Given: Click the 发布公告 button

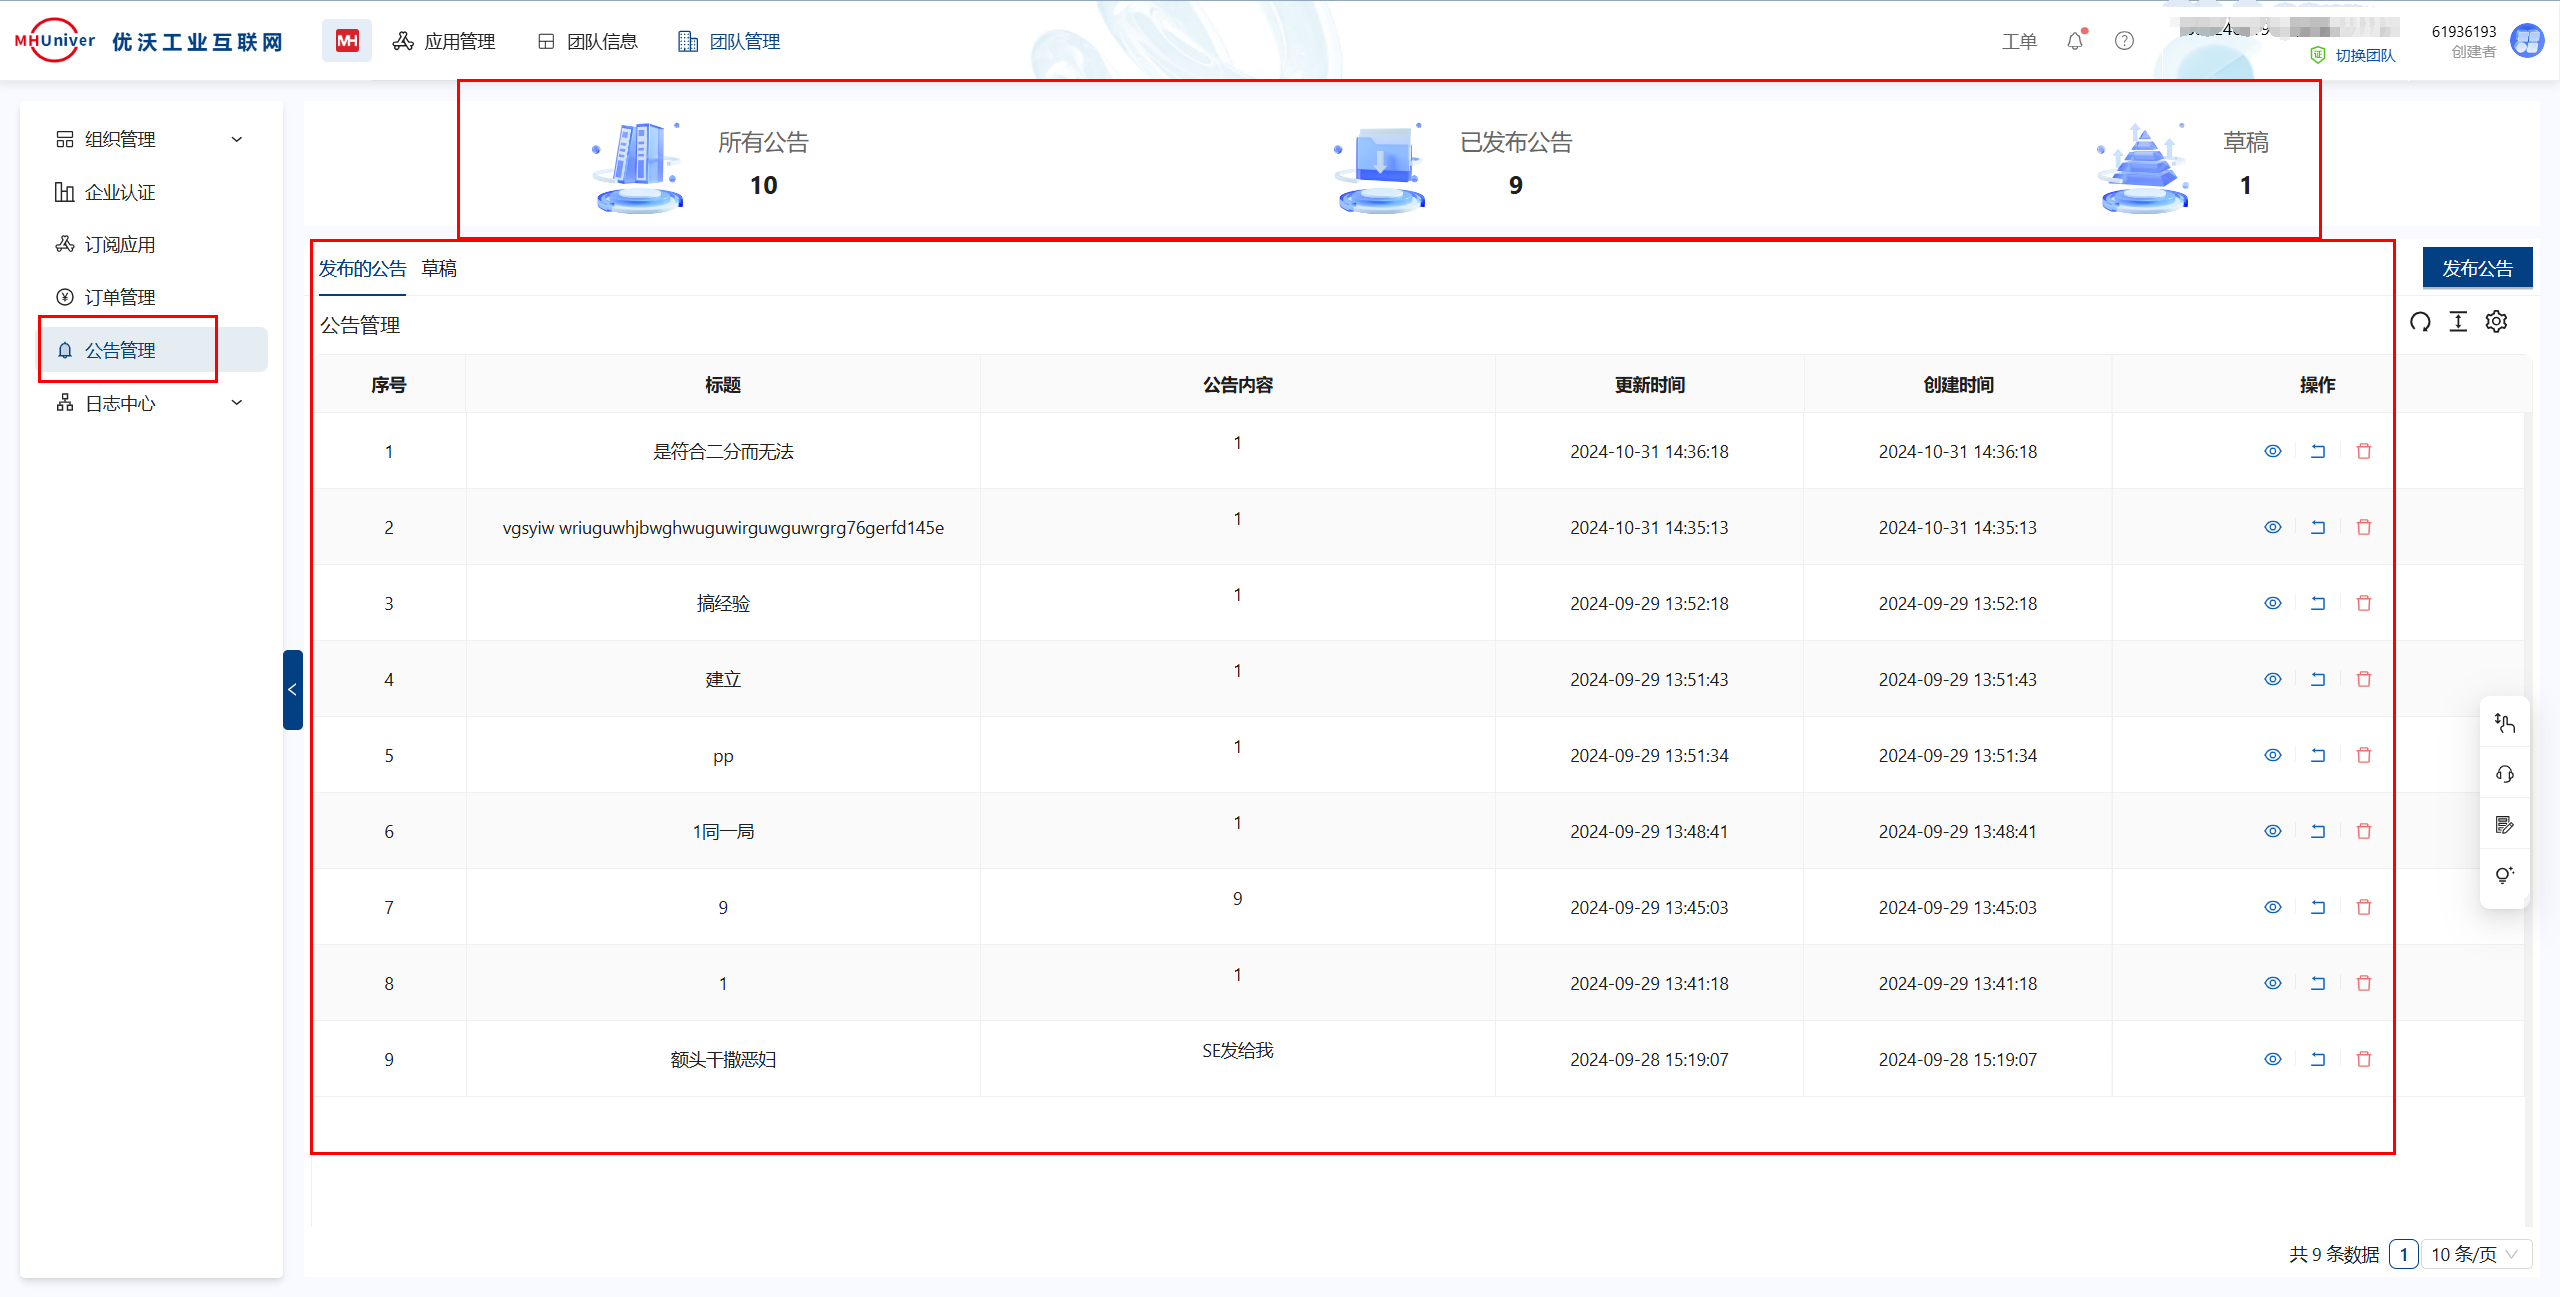Looking at the screenshot, I should 2477,269.
